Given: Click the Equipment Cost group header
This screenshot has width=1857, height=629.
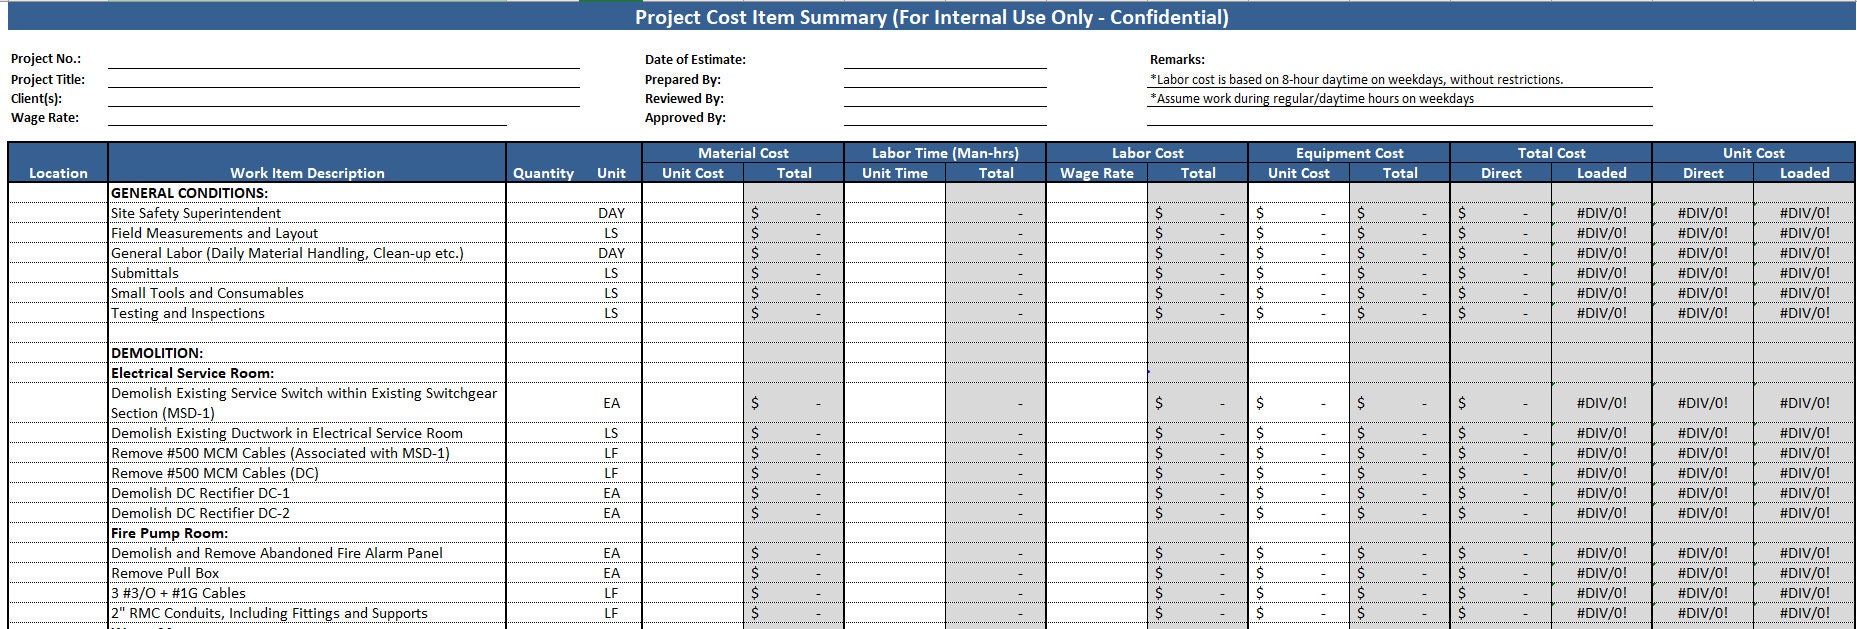Looking at the screenshot, I should pyautogui.click(x=1349, y=153).
